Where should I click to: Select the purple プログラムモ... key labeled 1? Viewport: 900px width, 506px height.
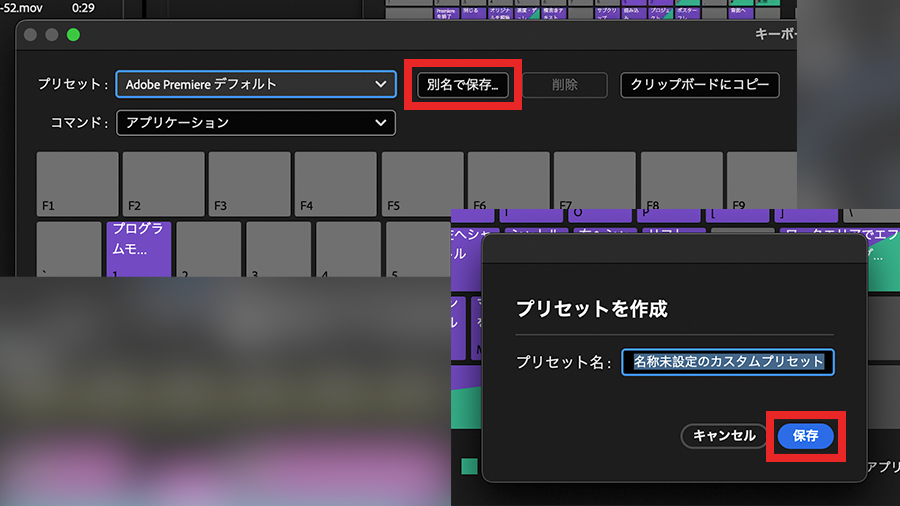tap(139, 250)
